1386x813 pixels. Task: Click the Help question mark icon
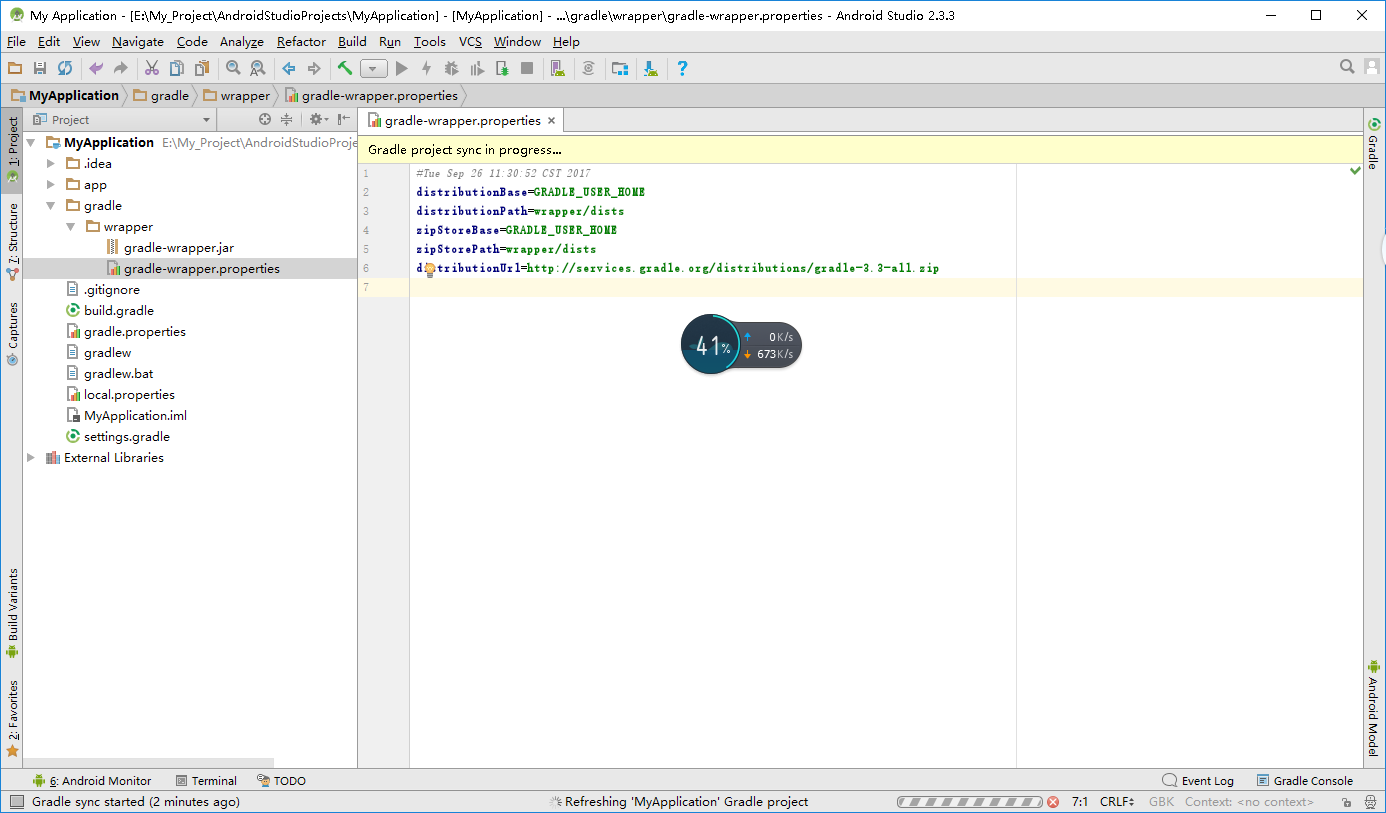pyautogui.click(x=682, y=68)
